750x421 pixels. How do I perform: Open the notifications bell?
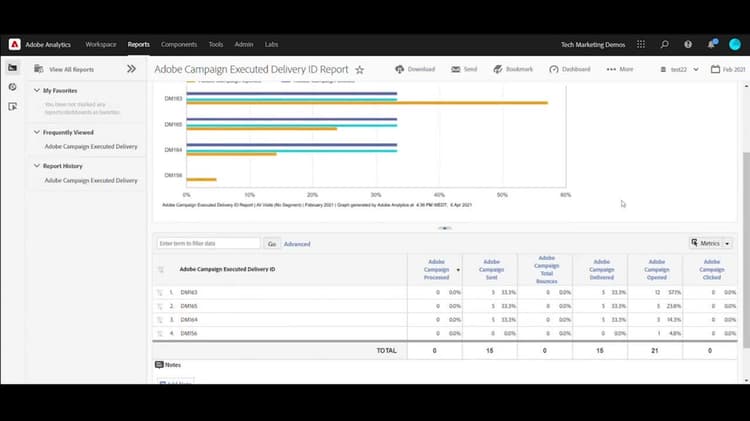712,44
